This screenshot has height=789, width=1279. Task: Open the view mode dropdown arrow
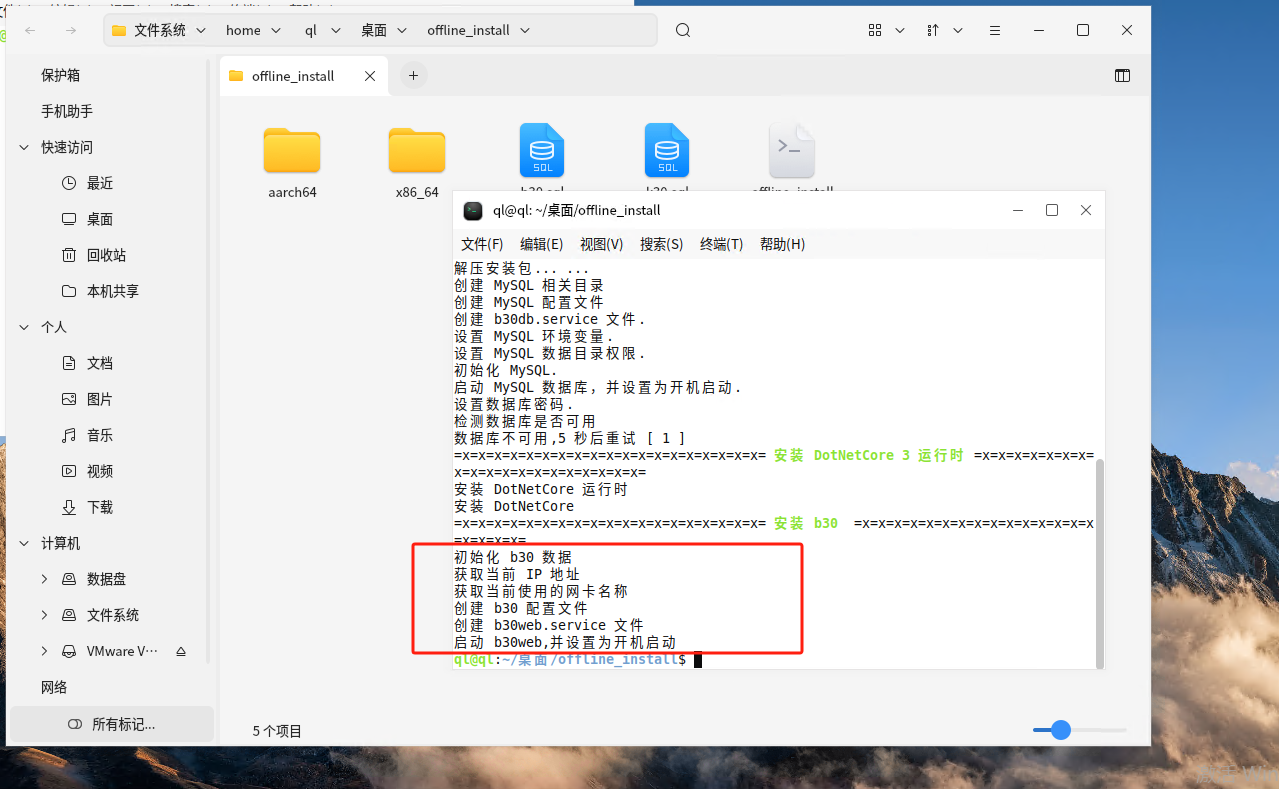900,30
